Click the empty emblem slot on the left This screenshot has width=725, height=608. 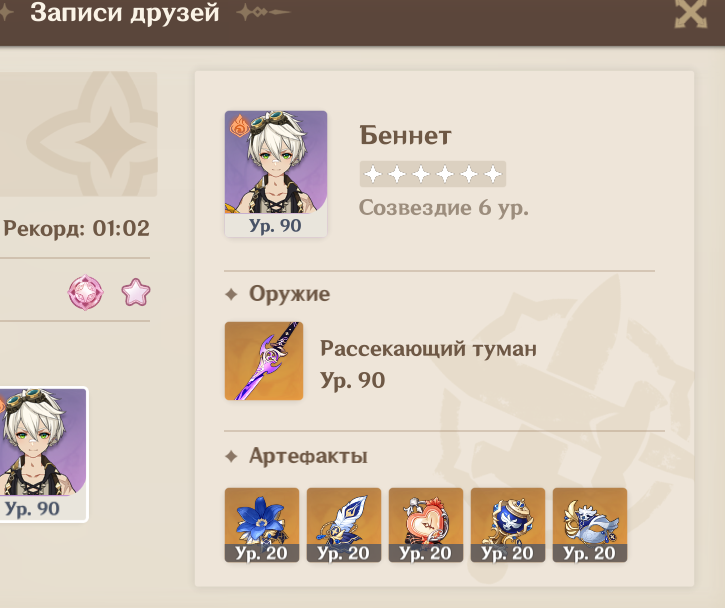coord(79,134)
